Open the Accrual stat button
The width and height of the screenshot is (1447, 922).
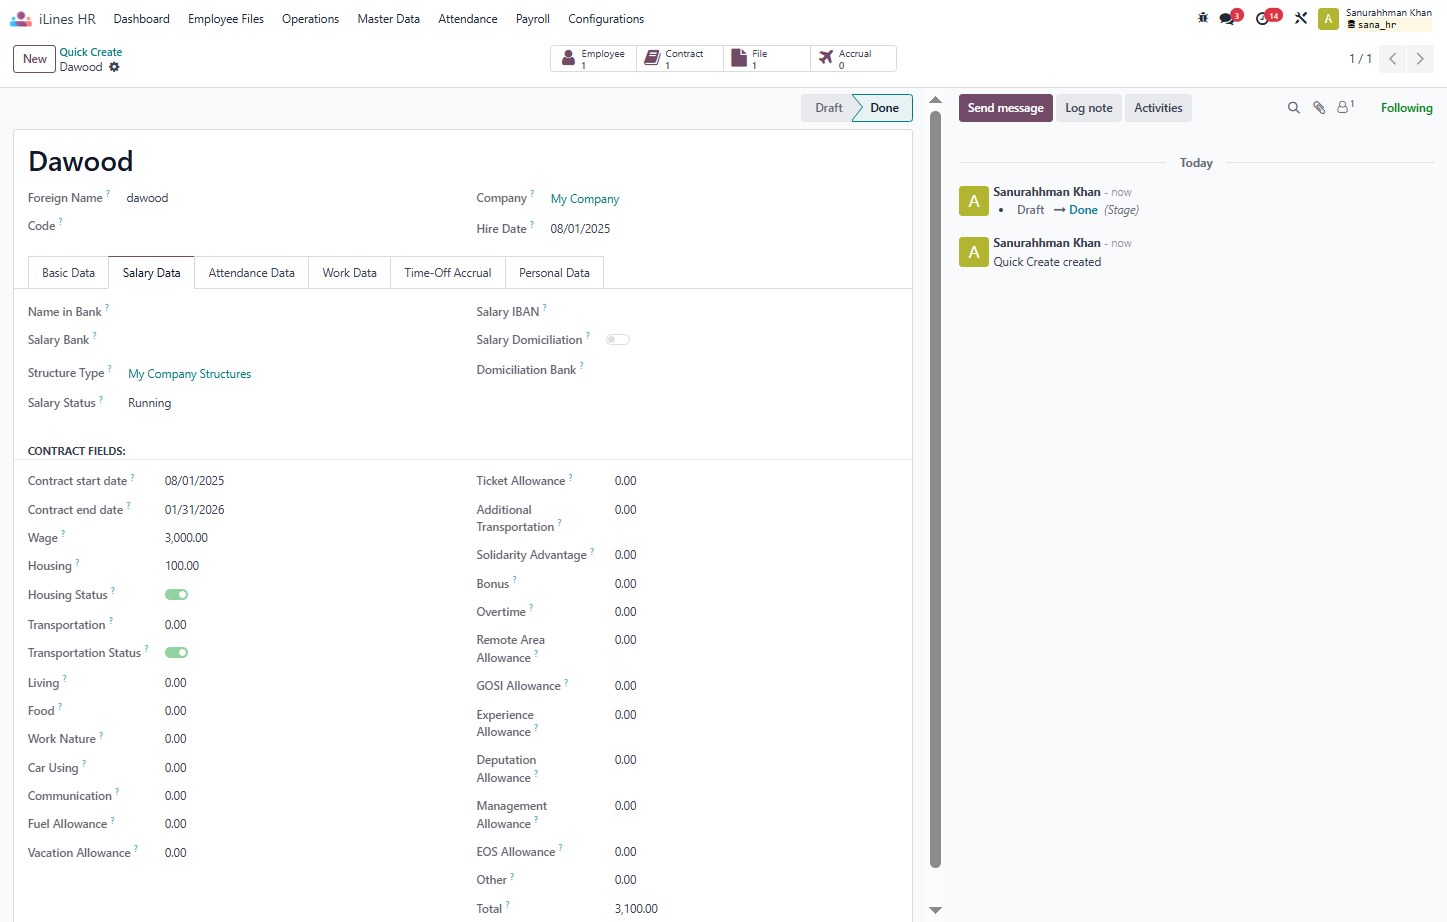tap(853, 59)
